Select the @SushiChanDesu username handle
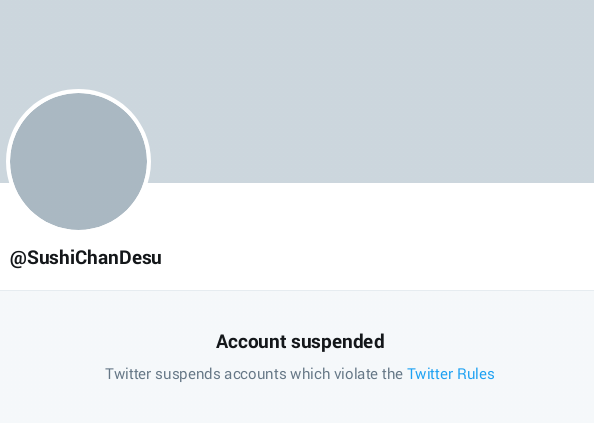Viewport: 594px width, 424px height. [86, 258]
